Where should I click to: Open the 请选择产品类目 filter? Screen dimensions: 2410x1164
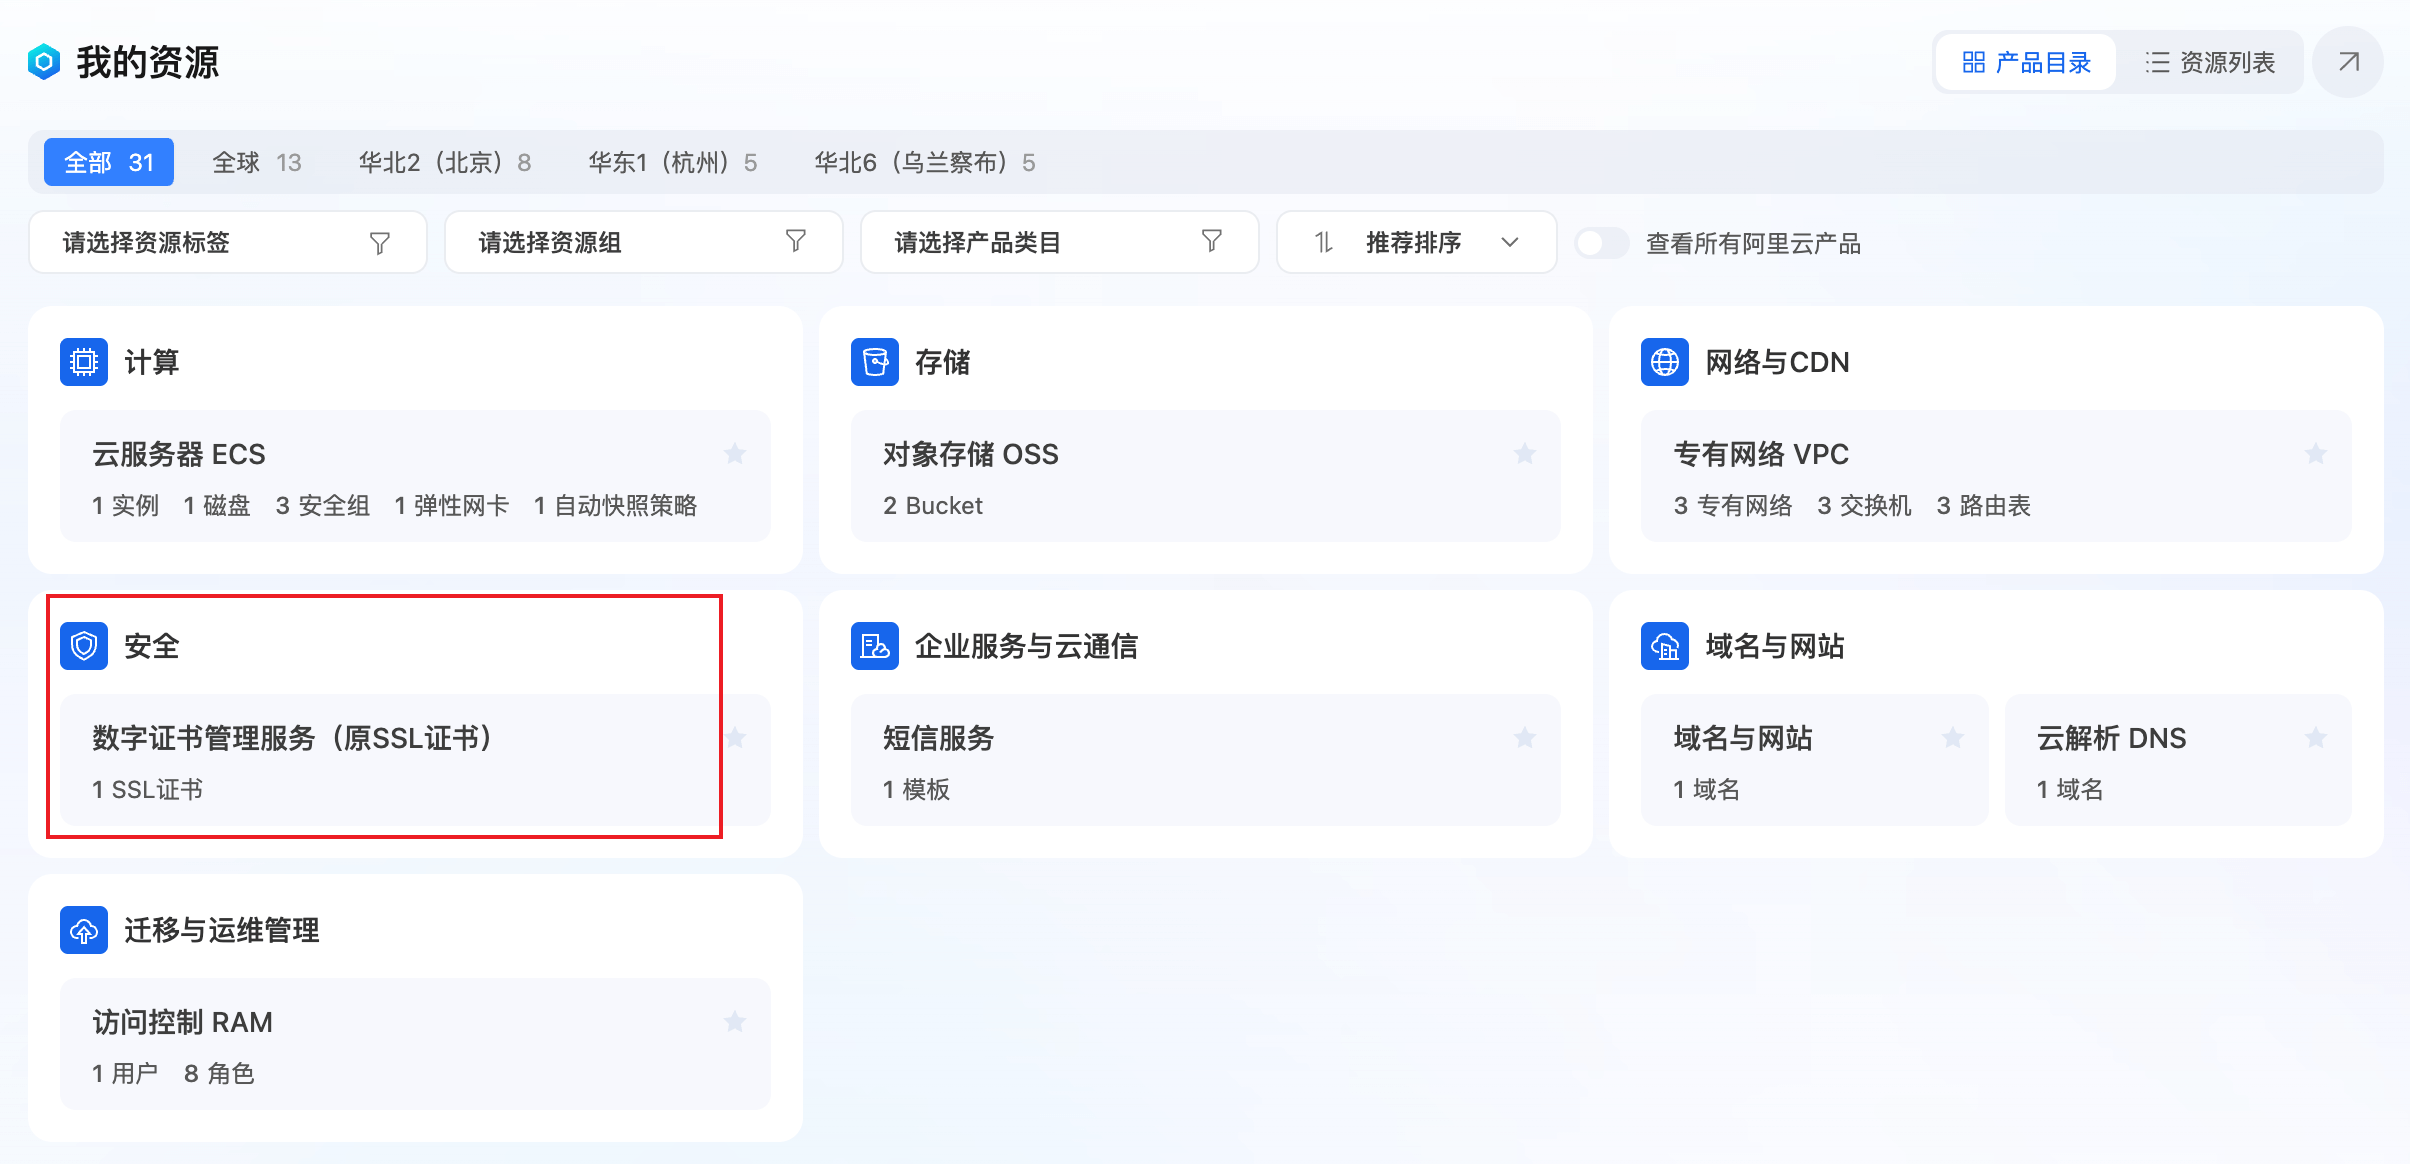(x=1059, y=242)
